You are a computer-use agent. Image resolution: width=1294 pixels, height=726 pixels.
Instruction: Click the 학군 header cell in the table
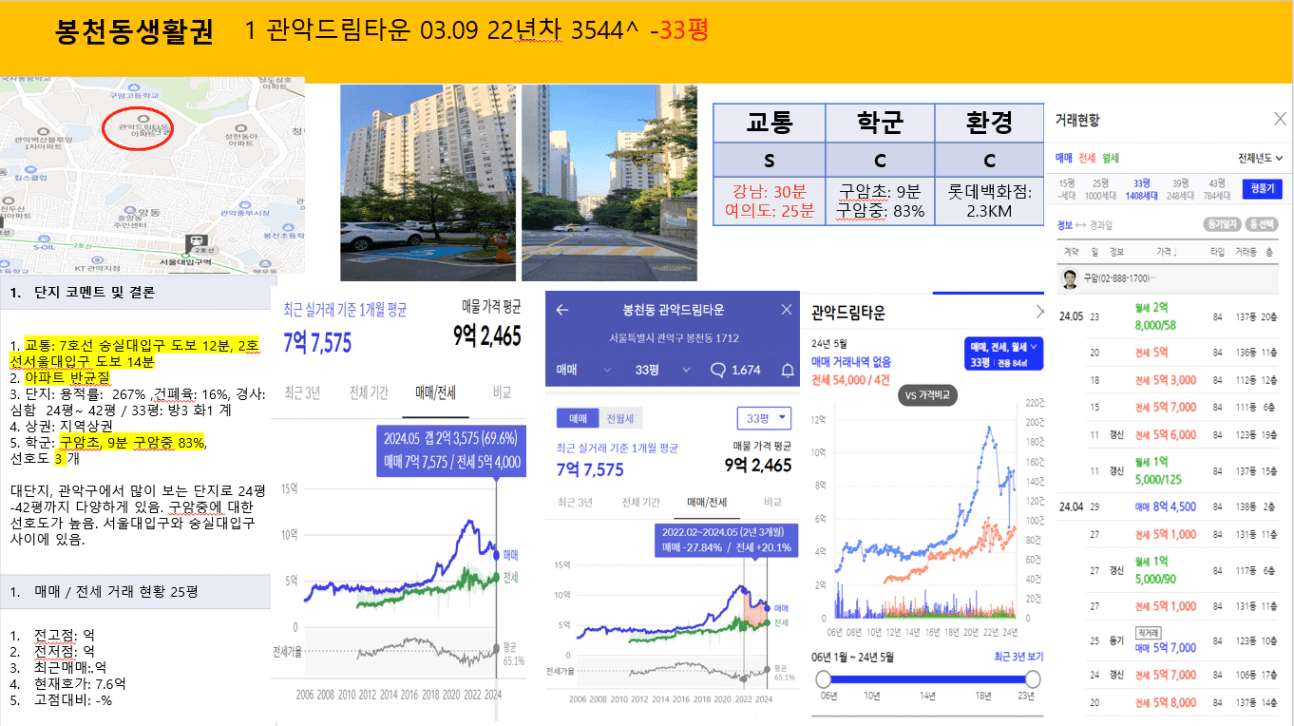[x=880, y=122]
